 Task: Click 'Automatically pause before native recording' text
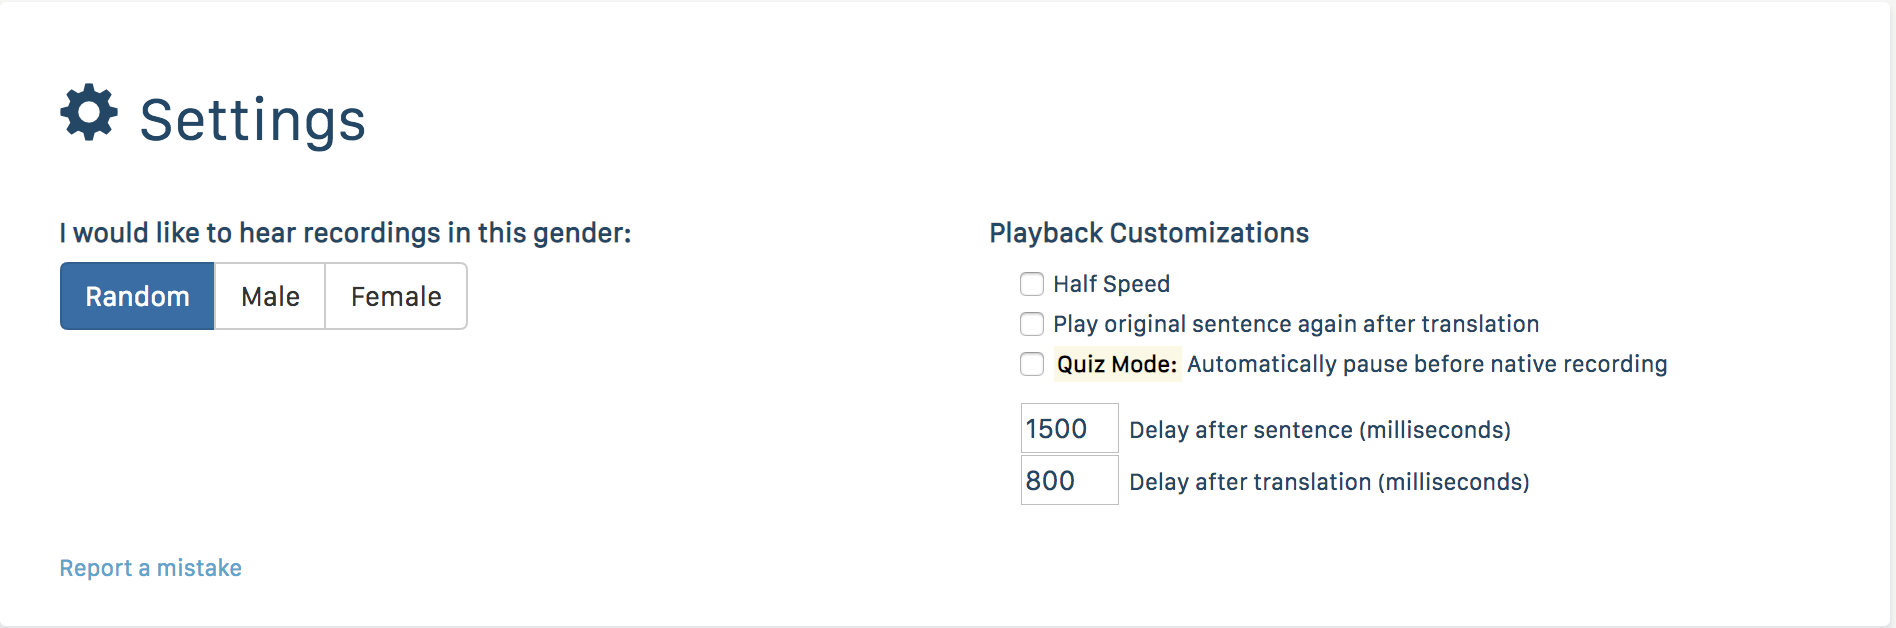click(1426, 364)
